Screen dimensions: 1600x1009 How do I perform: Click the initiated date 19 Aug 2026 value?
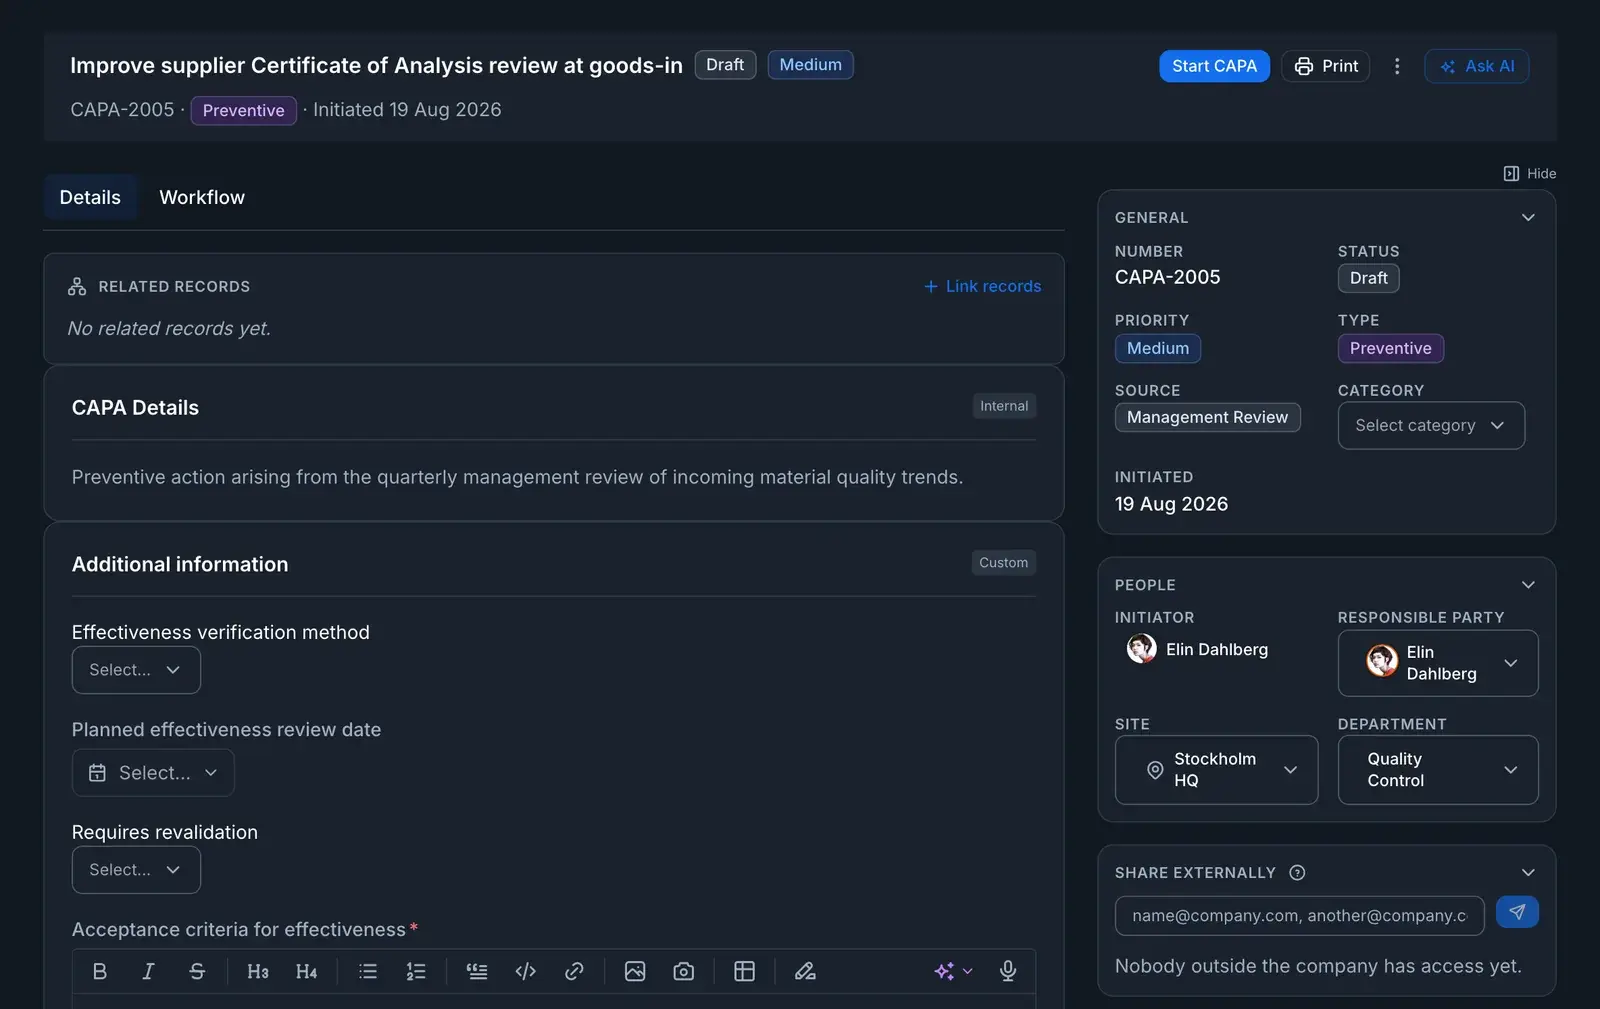[1171, 504]
